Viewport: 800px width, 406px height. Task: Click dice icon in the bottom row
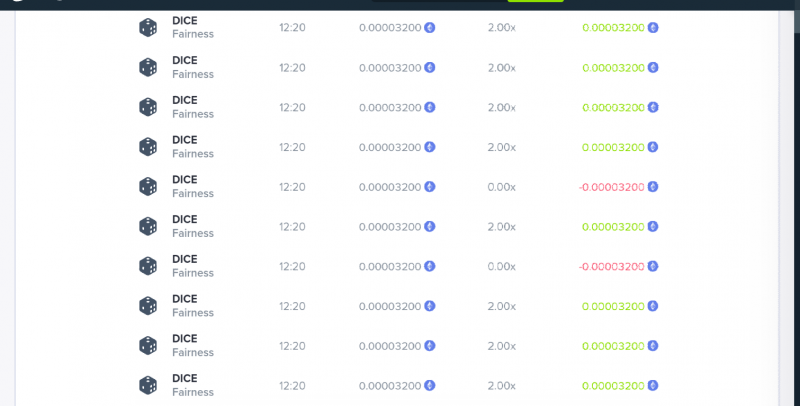[148, 386]
